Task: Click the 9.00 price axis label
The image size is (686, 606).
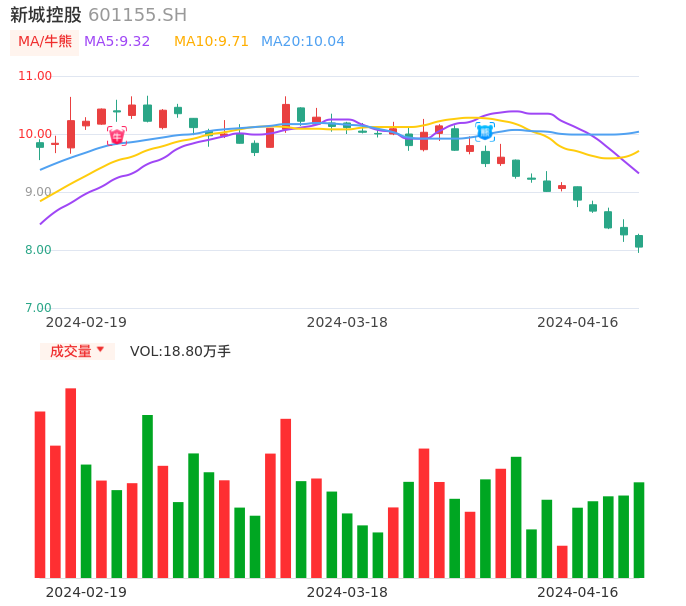Action: (x=38, y=192)
